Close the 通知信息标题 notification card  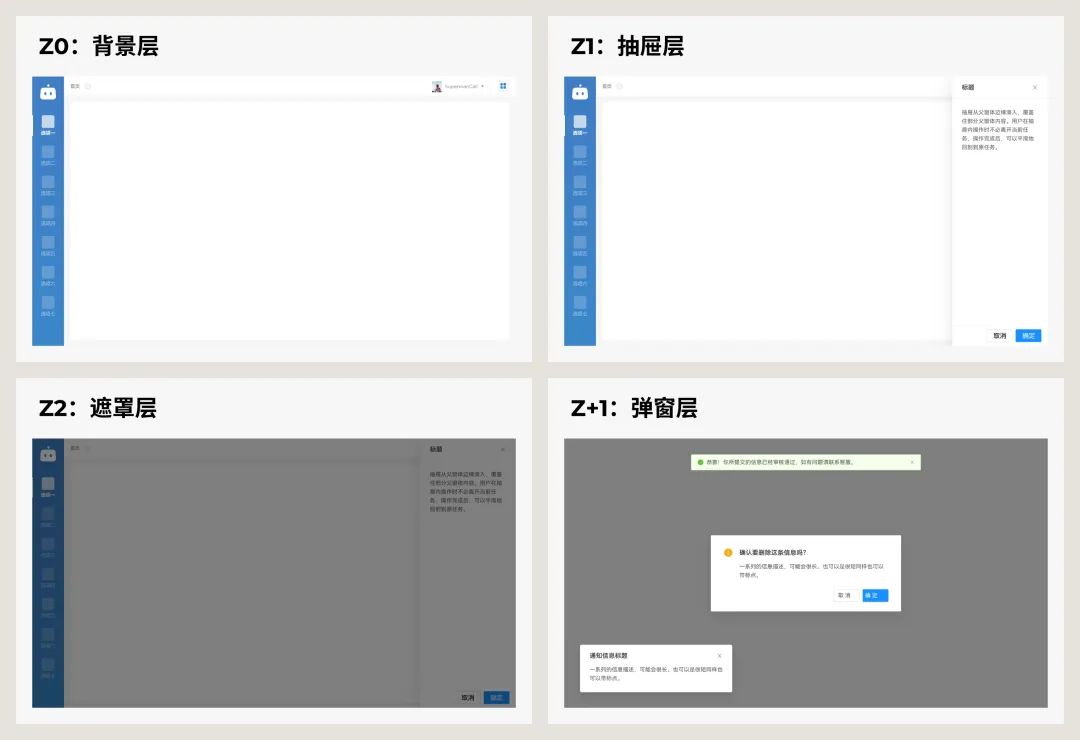pos(719,656)
